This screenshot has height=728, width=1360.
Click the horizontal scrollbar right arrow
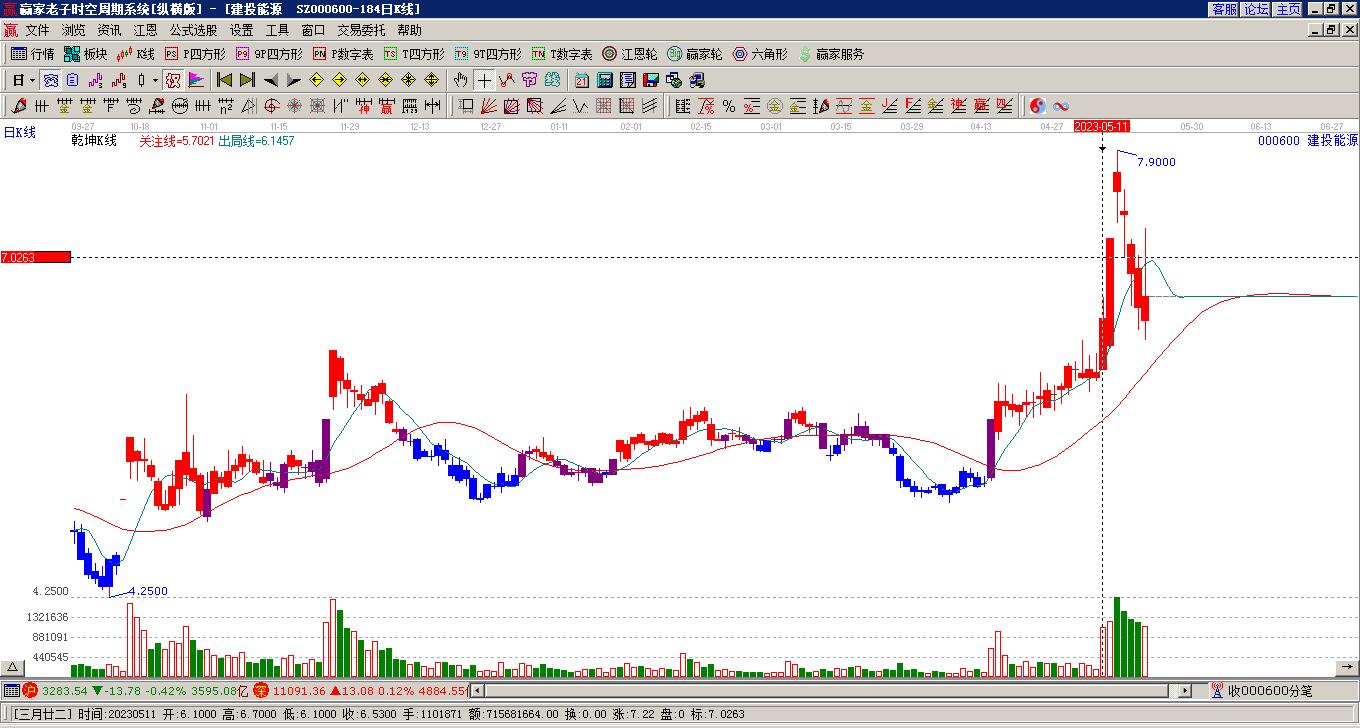1185,690
